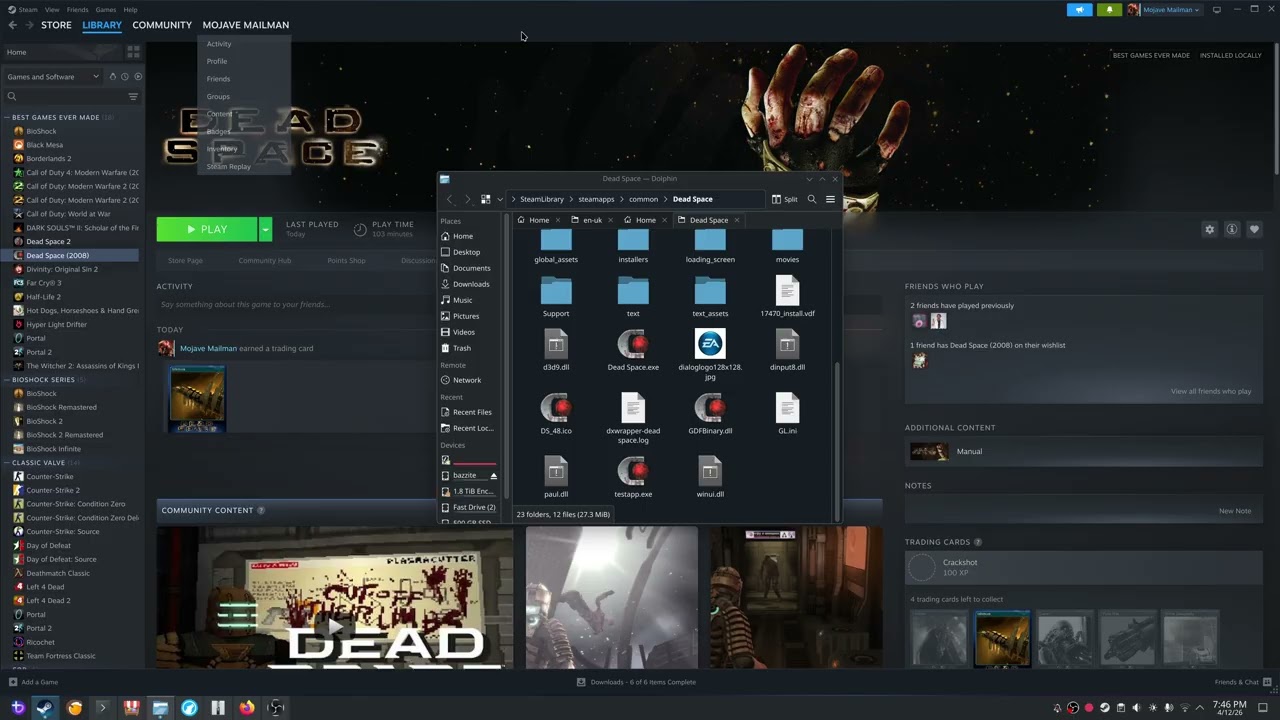1280x720 pixels.
Task: Open Dead Space game settings gear
Action: tap(1209, 229)
